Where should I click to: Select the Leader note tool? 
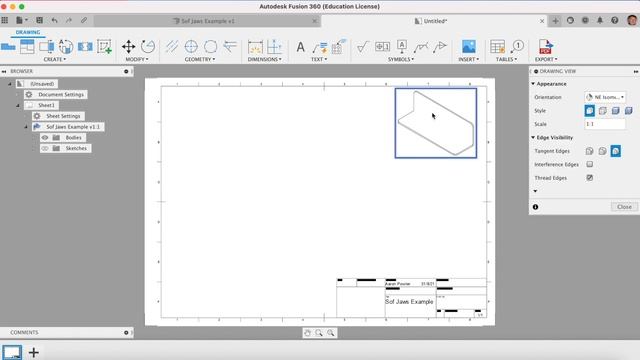[320, 47]
